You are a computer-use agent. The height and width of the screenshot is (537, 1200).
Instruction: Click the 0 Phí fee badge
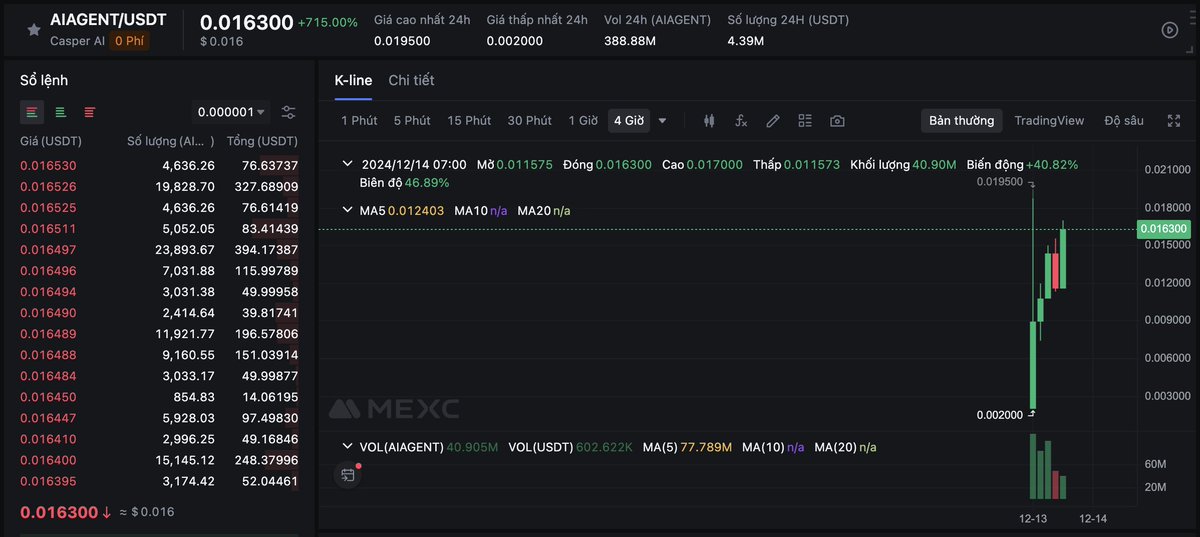(130, 41)
